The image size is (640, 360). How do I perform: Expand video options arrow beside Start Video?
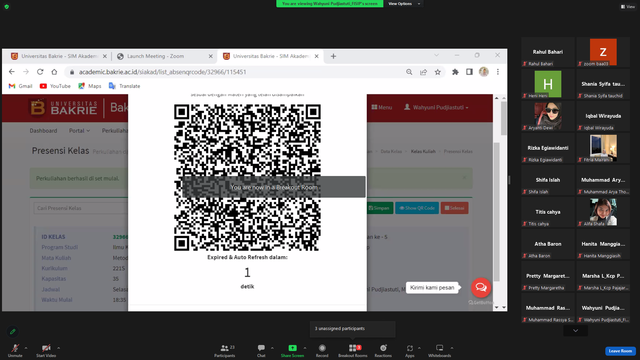click(59, 348)
